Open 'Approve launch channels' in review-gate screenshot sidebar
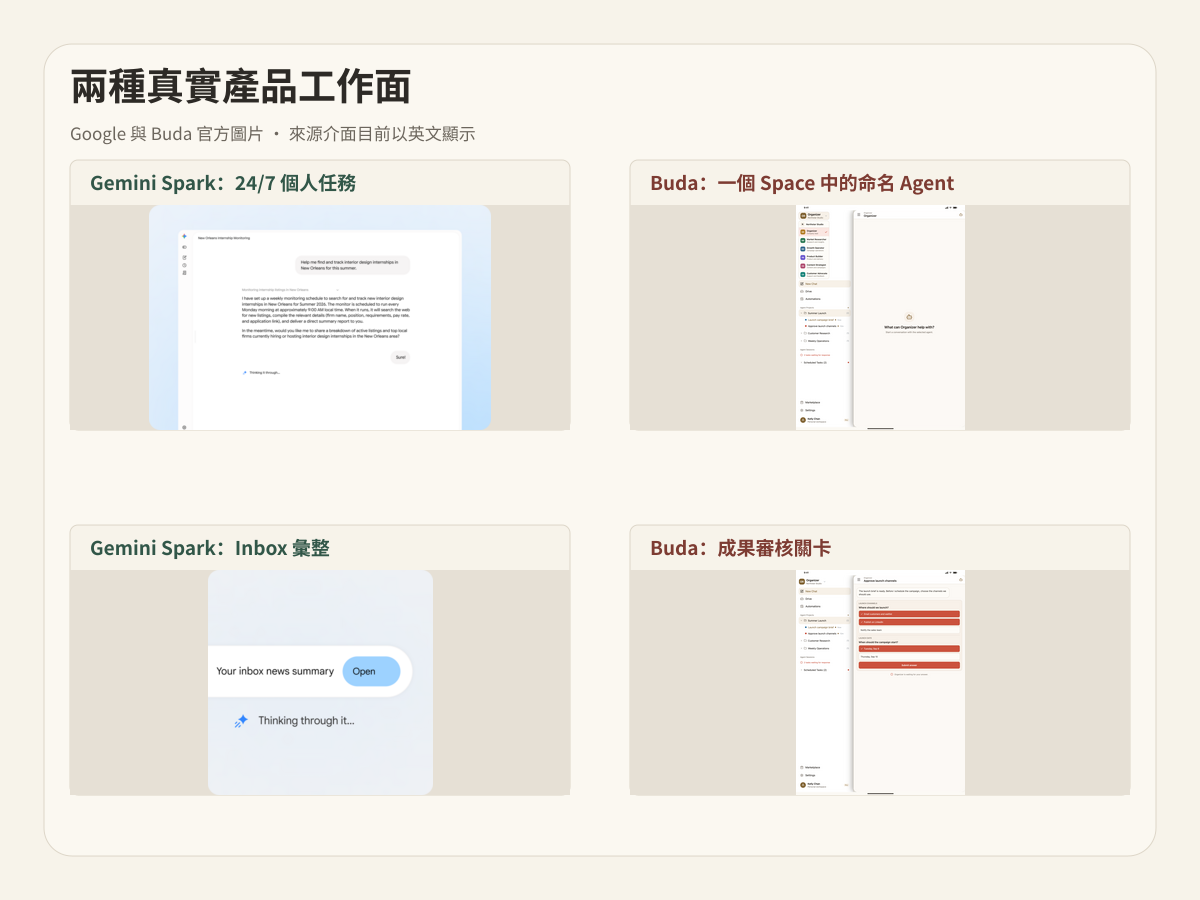This screenshot has width=1200, height=900. (823, 633)
